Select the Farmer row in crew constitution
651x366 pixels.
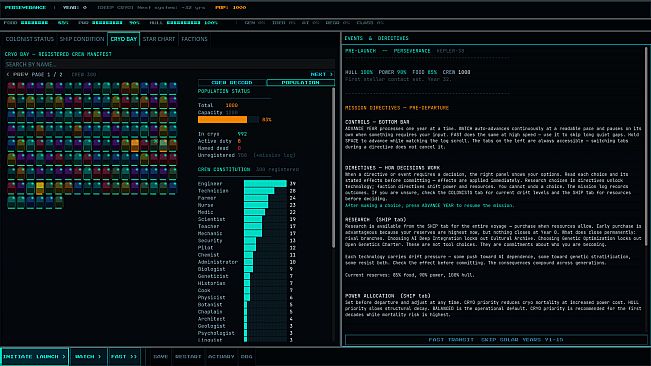pyautogui.click(x=247, y=198)
